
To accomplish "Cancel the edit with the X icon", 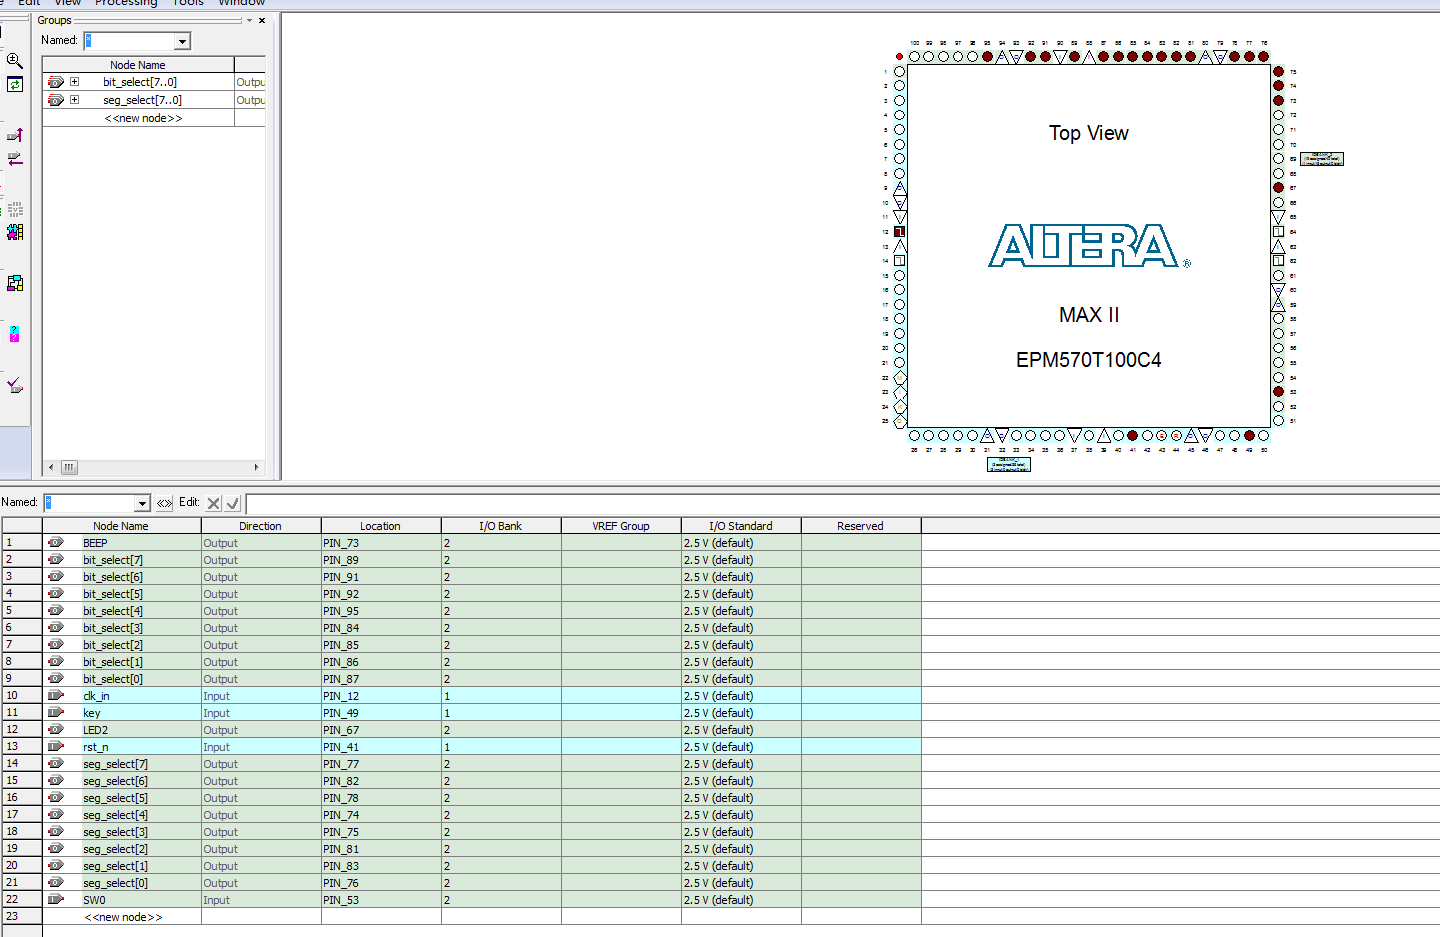I will tap(213, 503).
